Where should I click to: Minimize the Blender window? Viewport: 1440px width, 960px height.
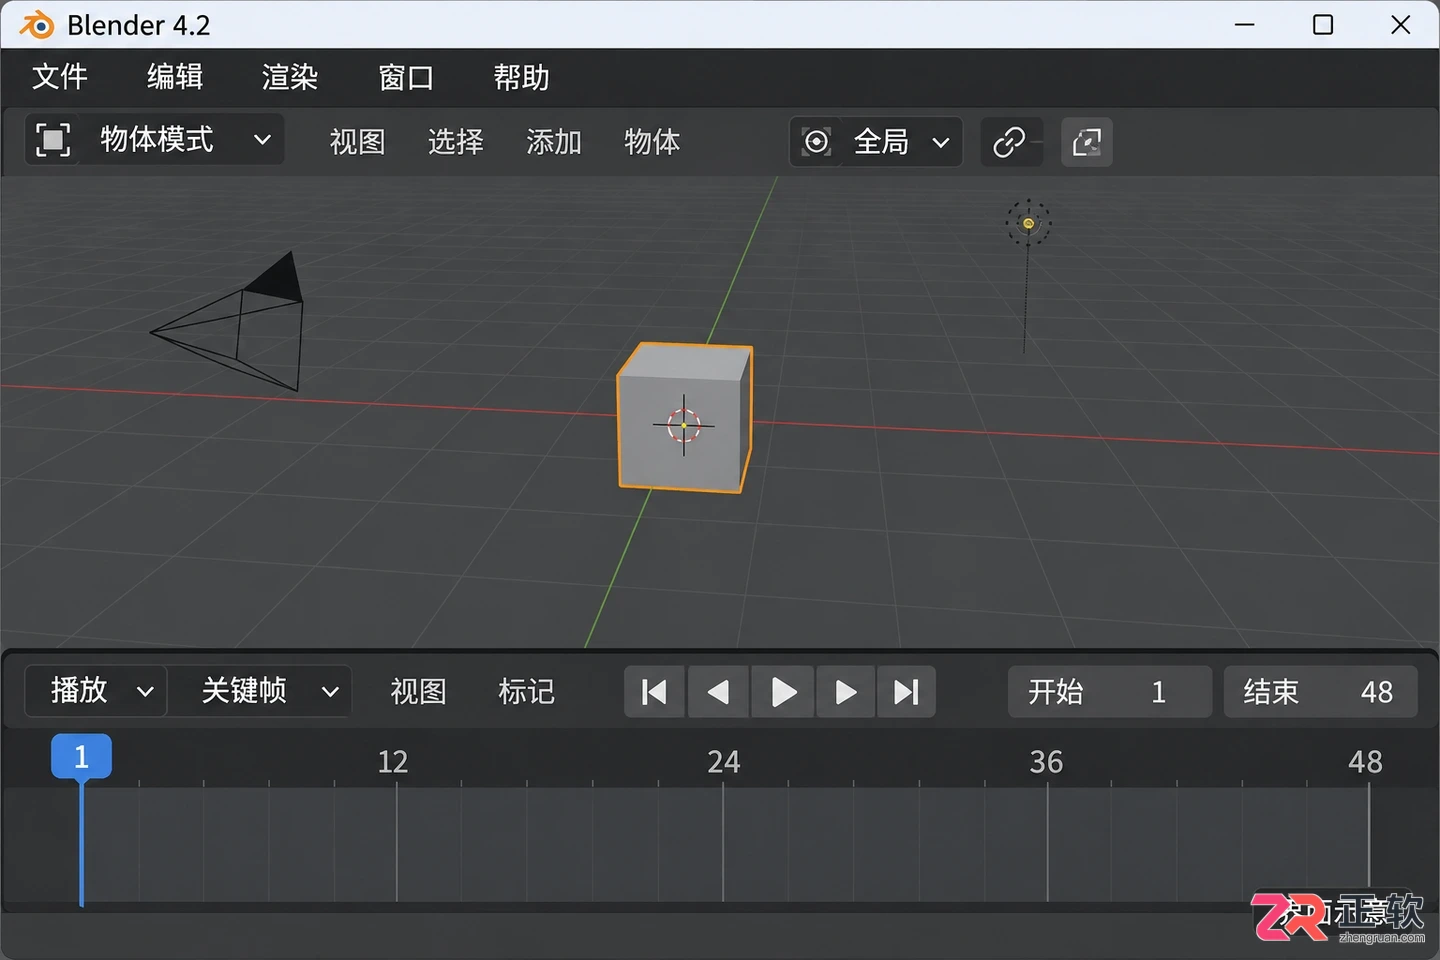(x=1245, y=24)
